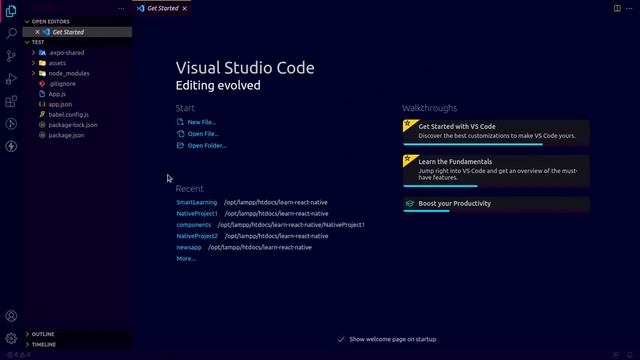Open the Search view icon
Screen dimensions: 640x360
click(11, 33)
